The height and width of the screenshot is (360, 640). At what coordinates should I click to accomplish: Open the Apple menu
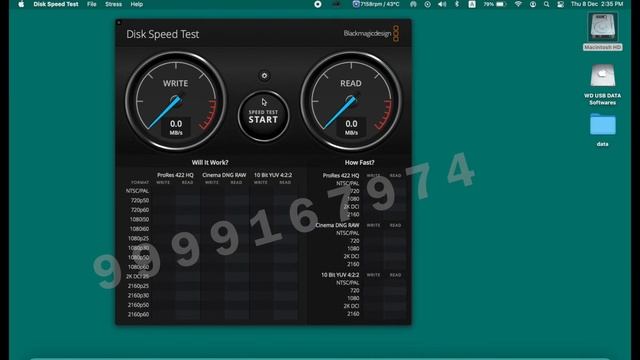pyautogui.click(x=21, y=4)
